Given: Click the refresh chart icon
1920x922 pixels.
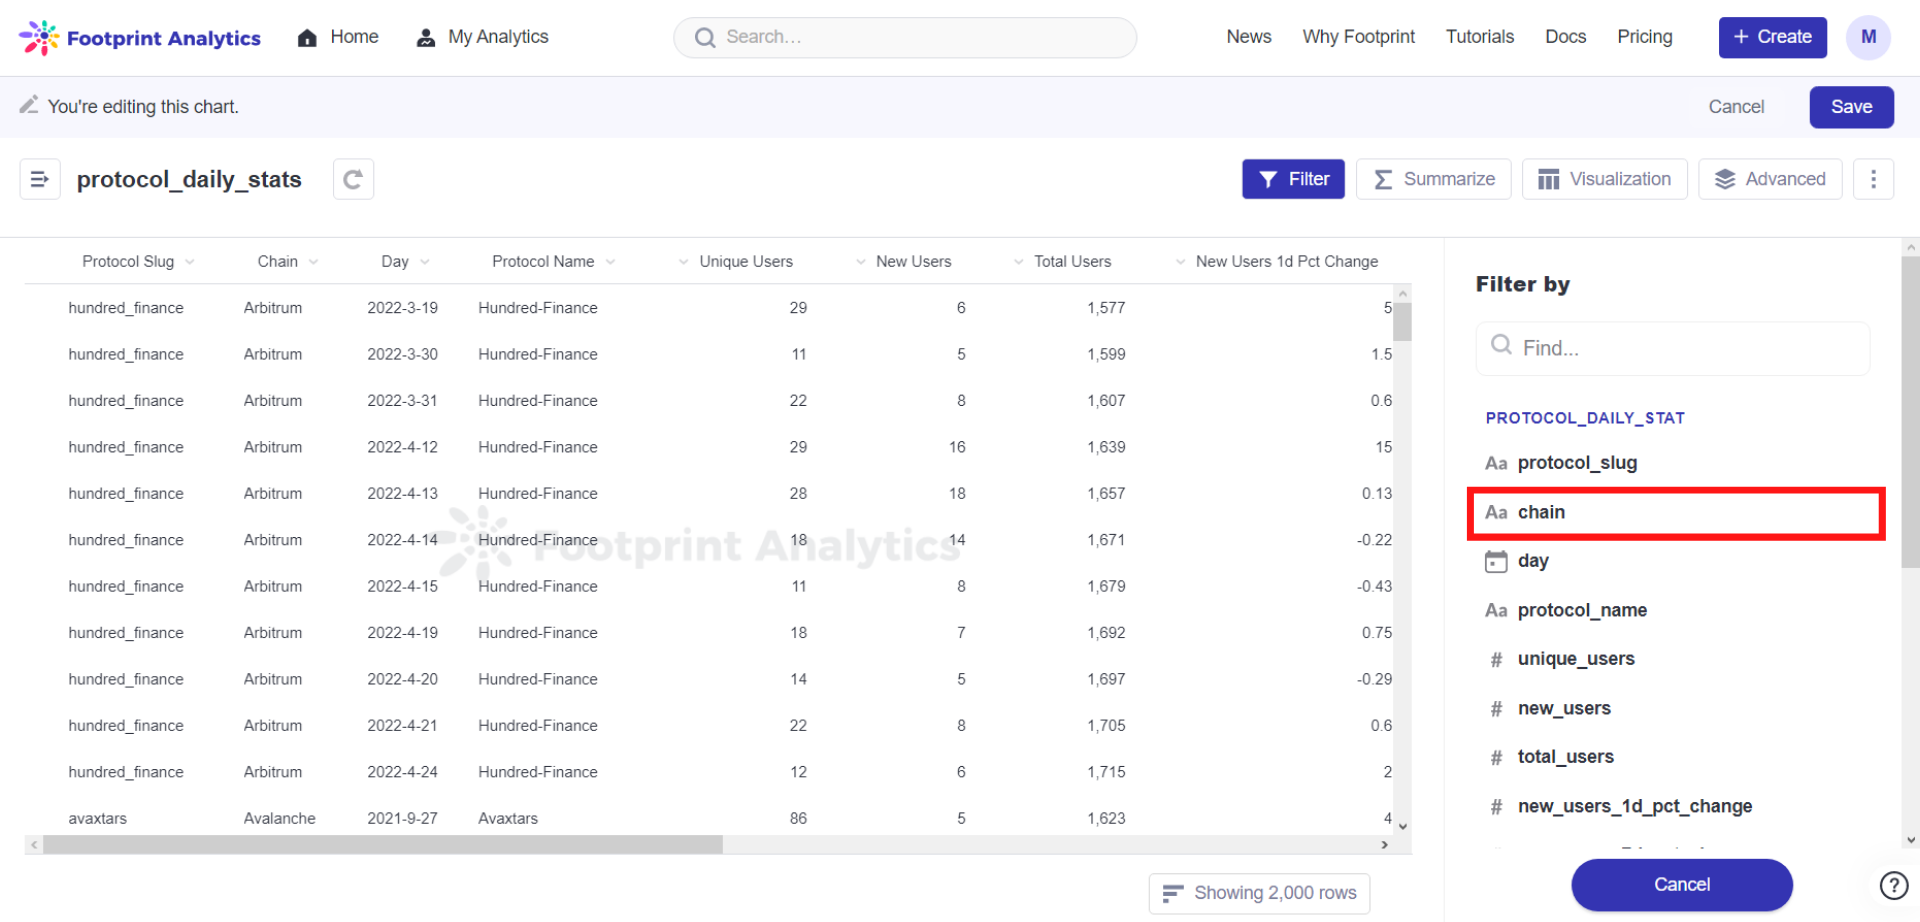Looking at the screenshot, I should coord(353,179).
